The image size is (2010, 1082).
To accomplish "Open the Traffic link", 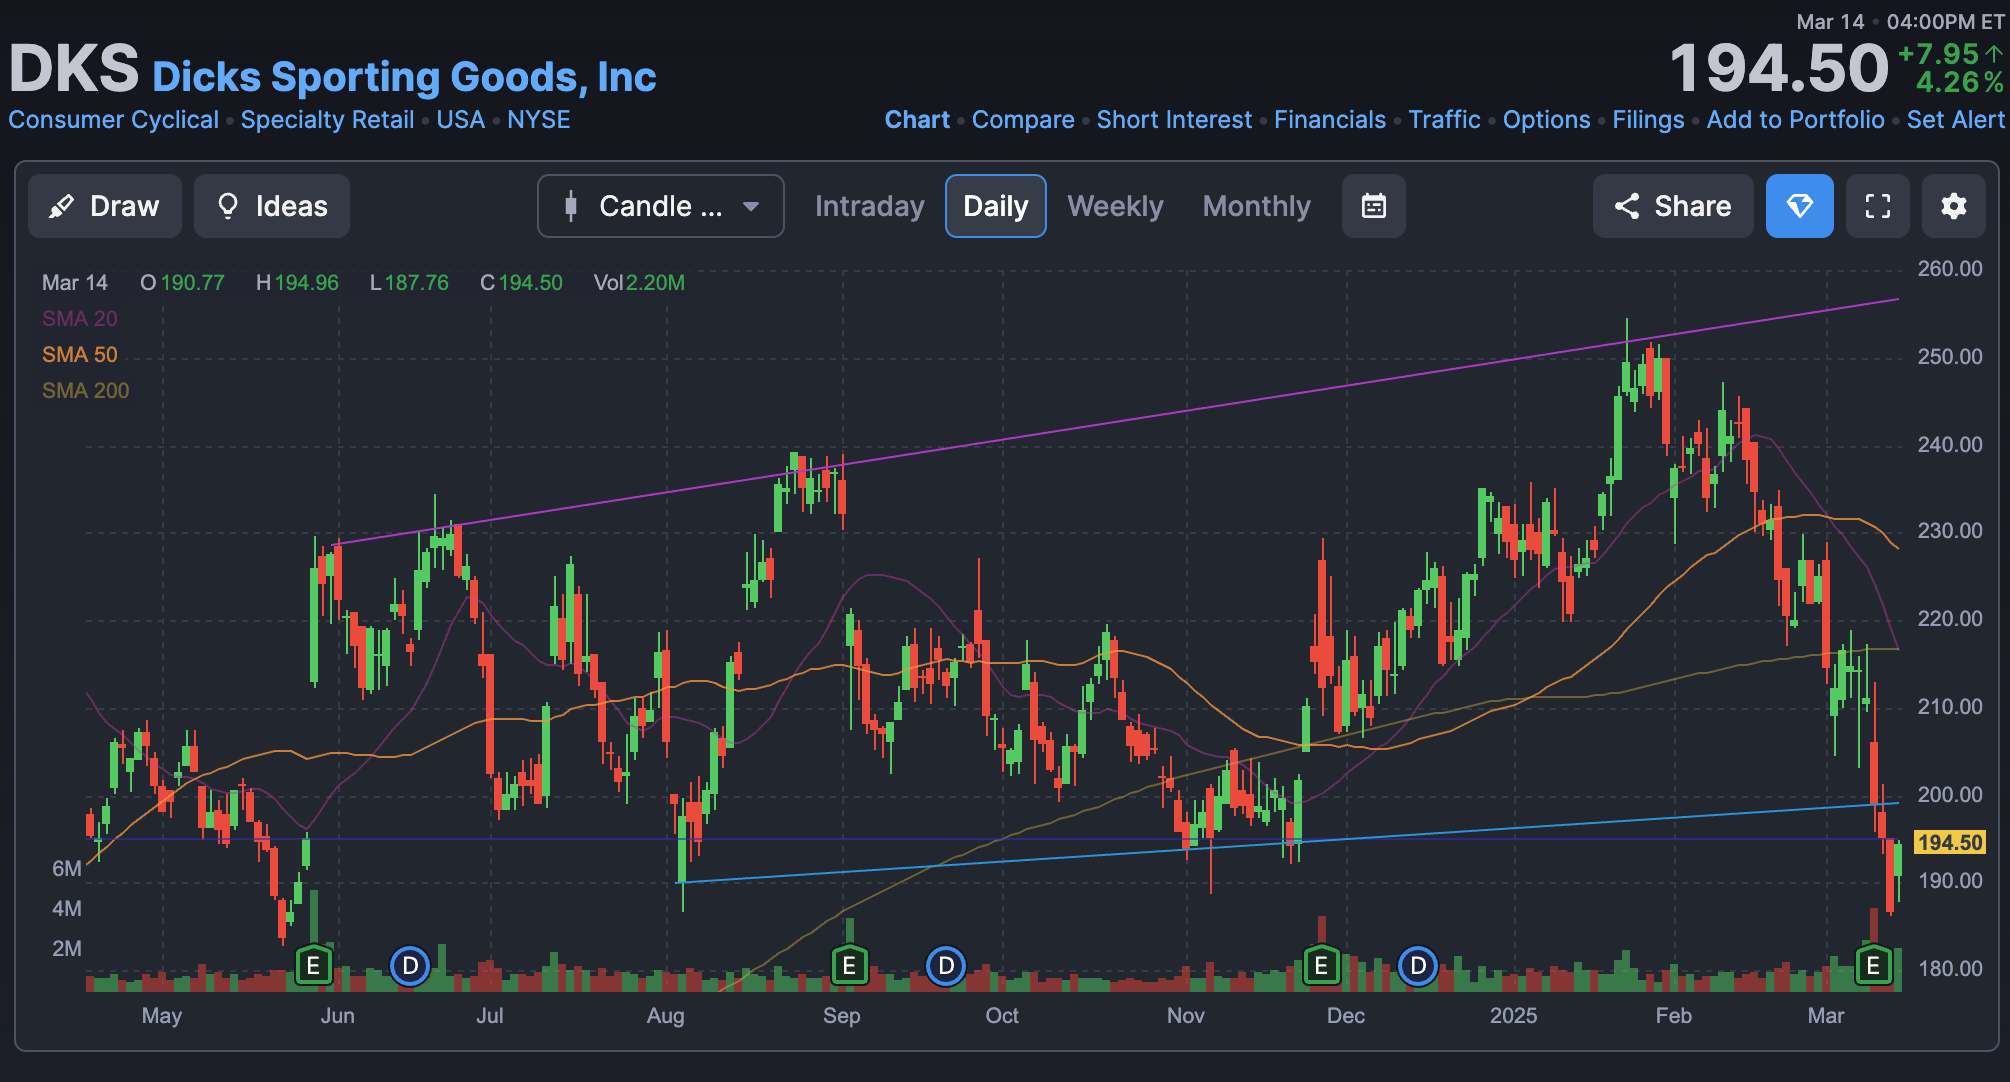I will coord(1444,120).
